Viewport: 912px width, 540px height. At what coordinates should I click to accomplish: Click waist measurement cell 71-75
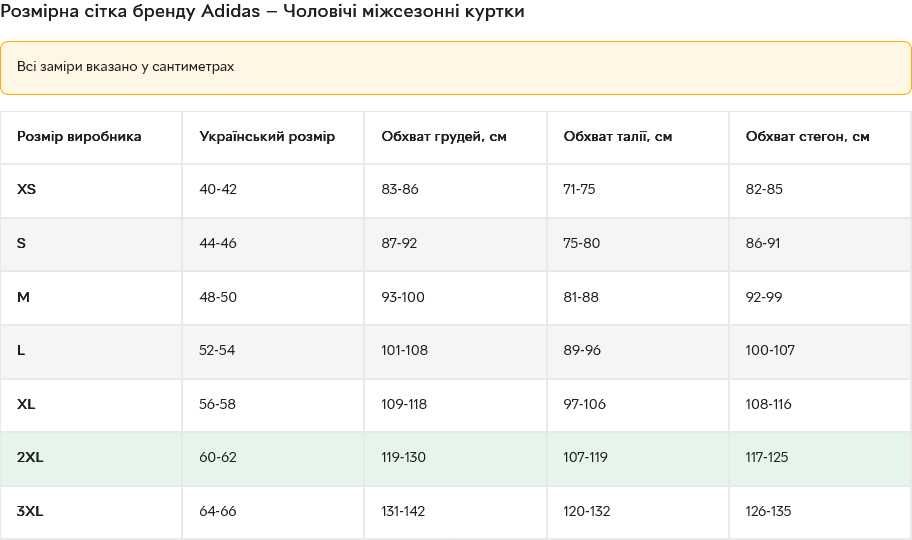tap(579, 189)
